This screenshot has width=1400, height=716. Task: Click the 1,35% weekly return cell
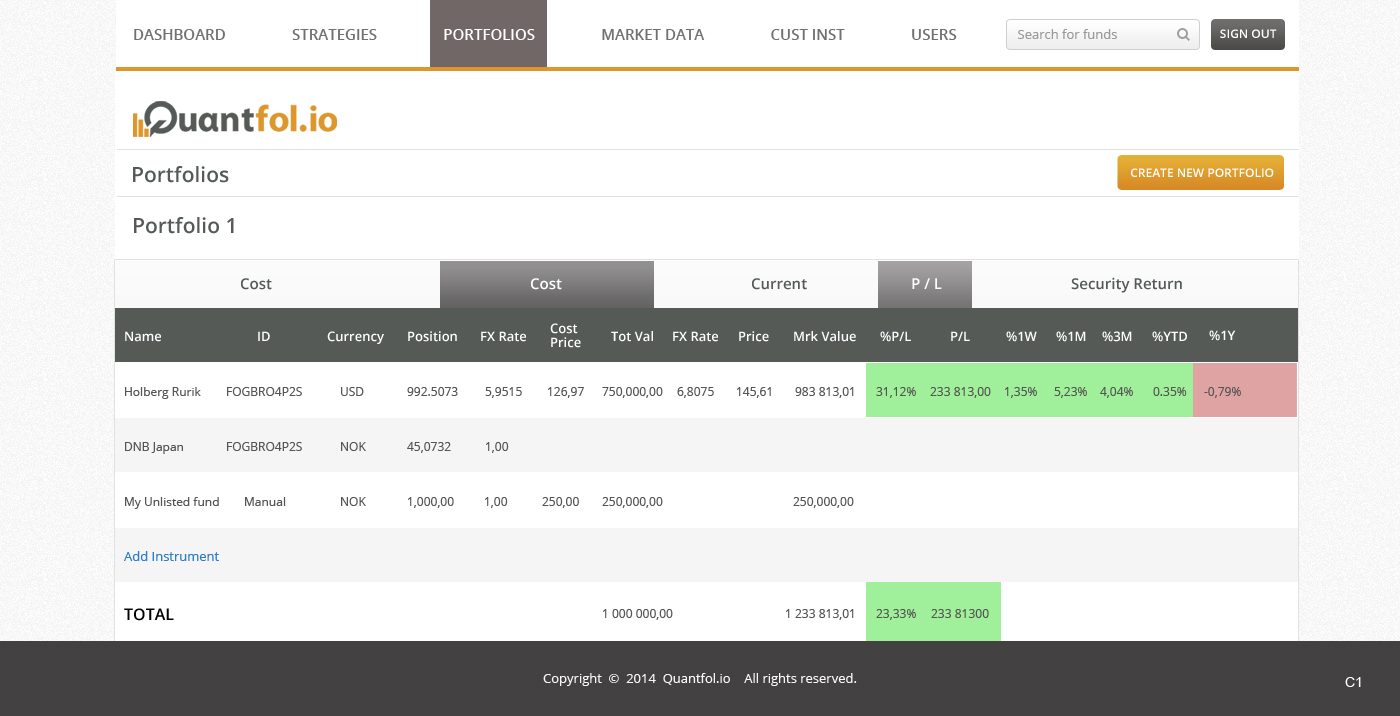(x=1021, y=391)
